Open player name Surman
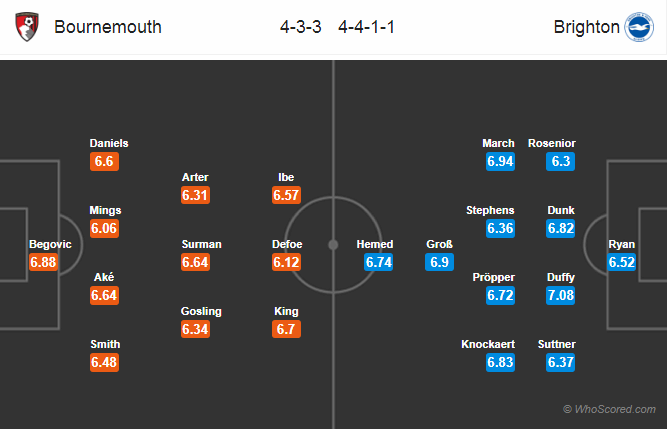 click(x=202, y=244)
